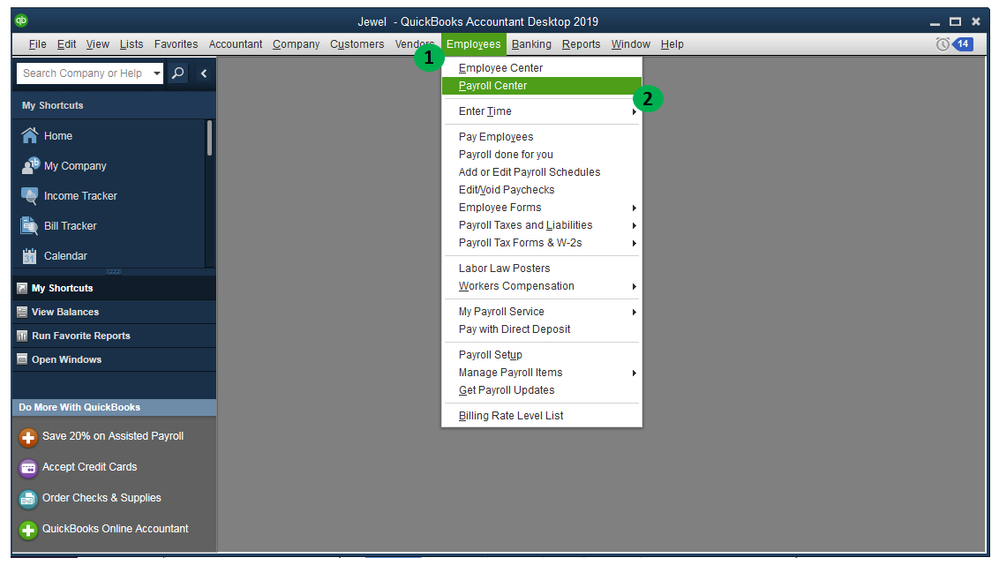Click the Run Favorite Reports button
The width and height of the screenshot is (999, 567).
(x=114, y=336)
